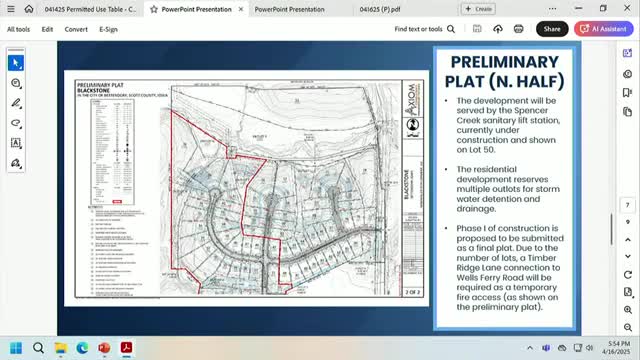Open the hamburger menu
This screenshot has width=640, height=360.
pyautogui.click(x=11, y=9)
